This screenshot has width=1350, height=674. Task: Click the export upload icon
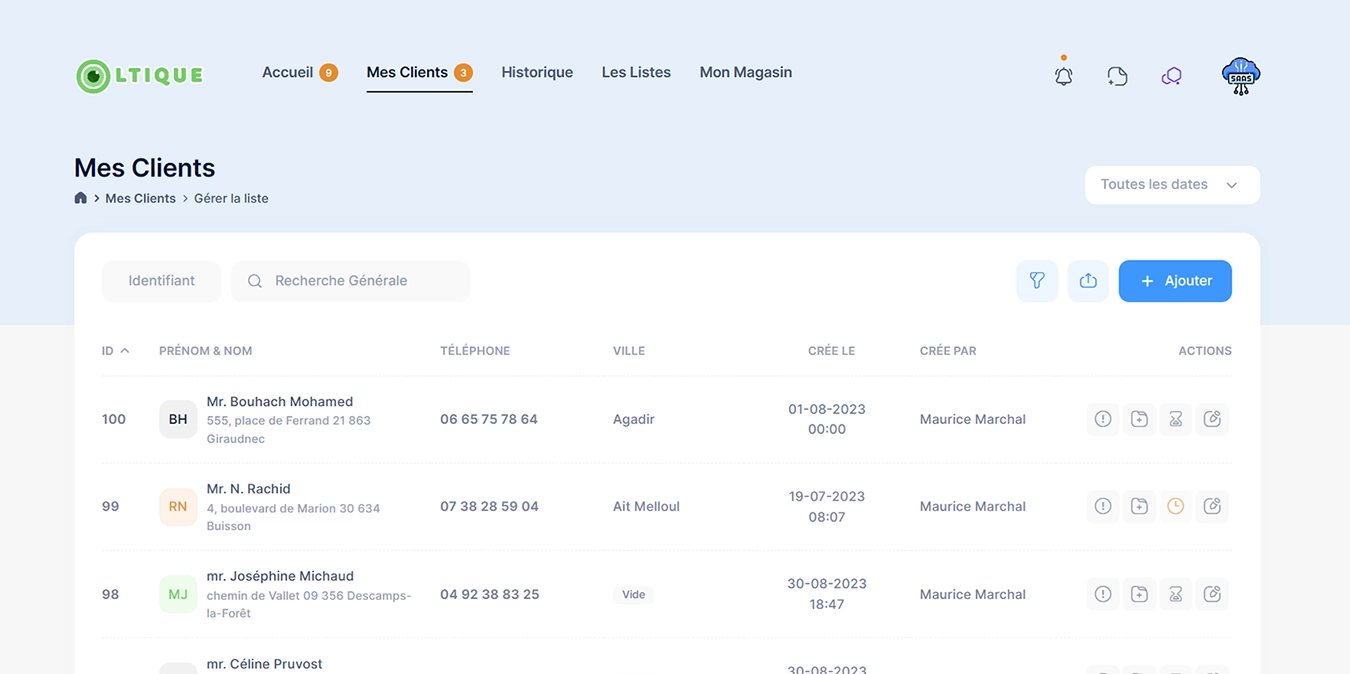pyautogui.click(x=1088, y=281)
